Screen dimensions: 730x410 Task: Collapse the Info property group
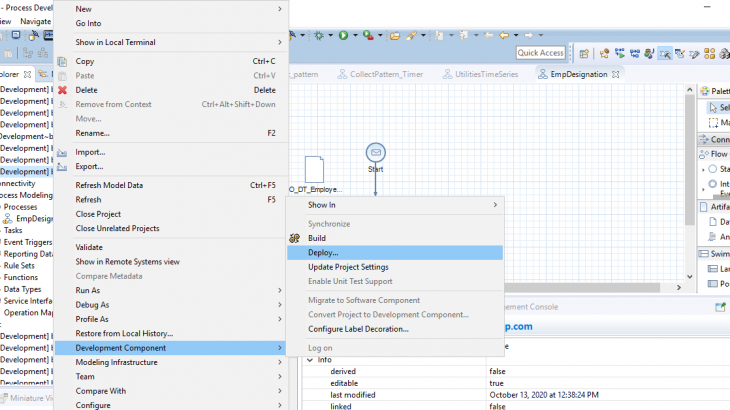(x=310, y=359)
